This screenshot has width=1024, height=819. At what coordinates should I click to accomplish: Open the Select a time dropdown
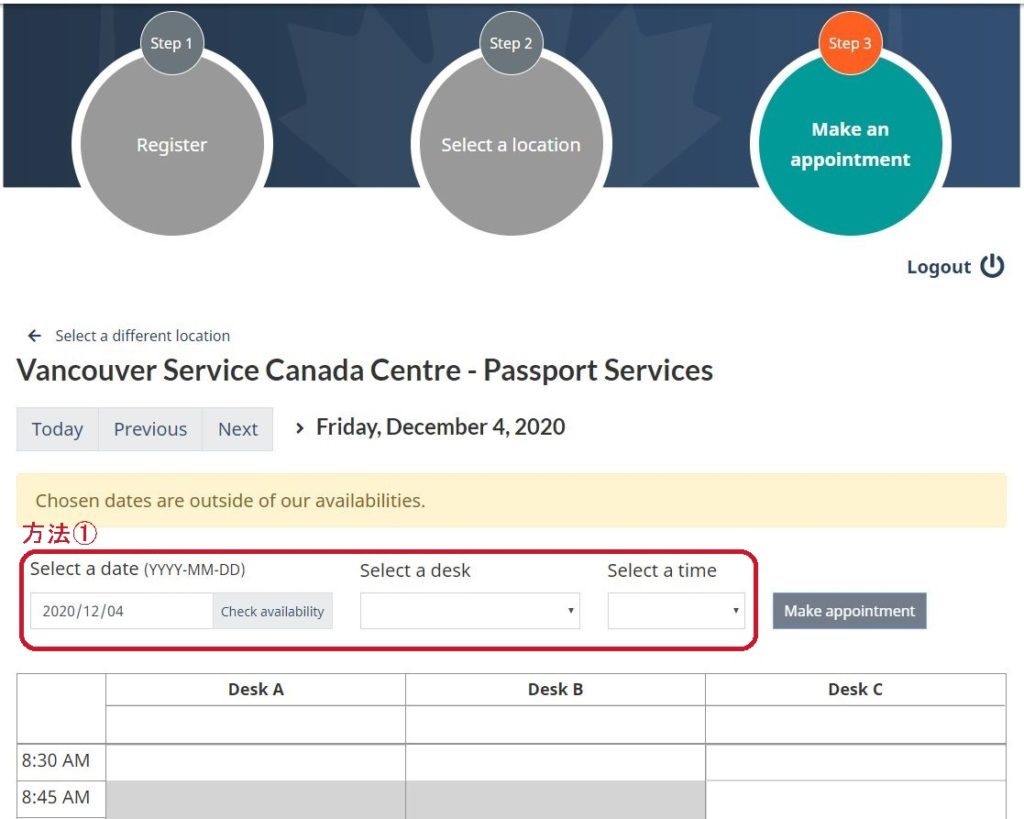coord(676,611)
